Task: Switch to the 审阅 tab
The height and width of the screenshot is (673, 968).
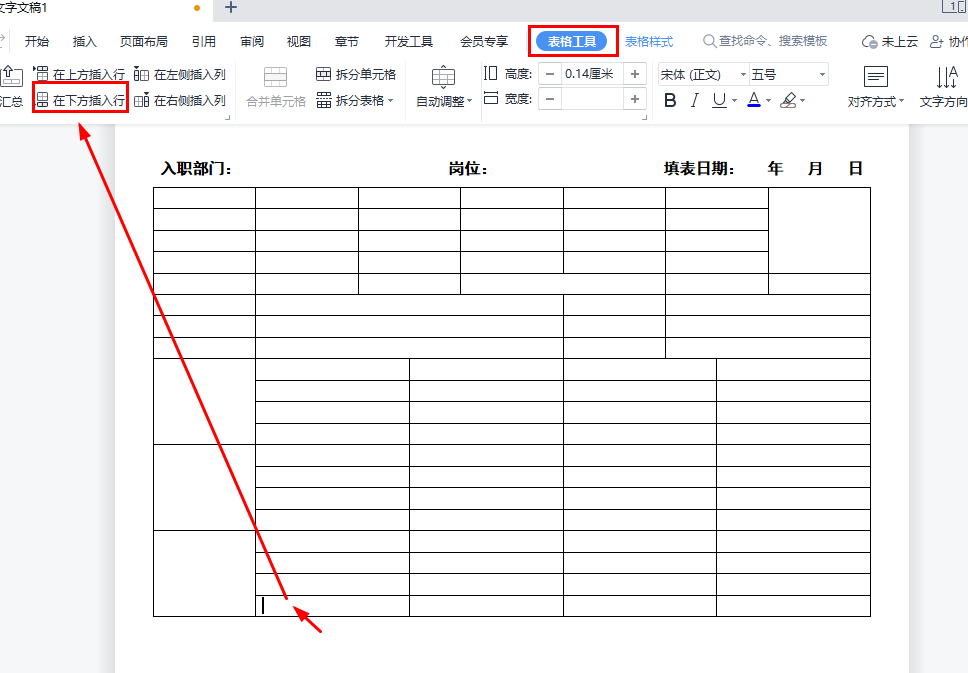Action: point(252,41)
